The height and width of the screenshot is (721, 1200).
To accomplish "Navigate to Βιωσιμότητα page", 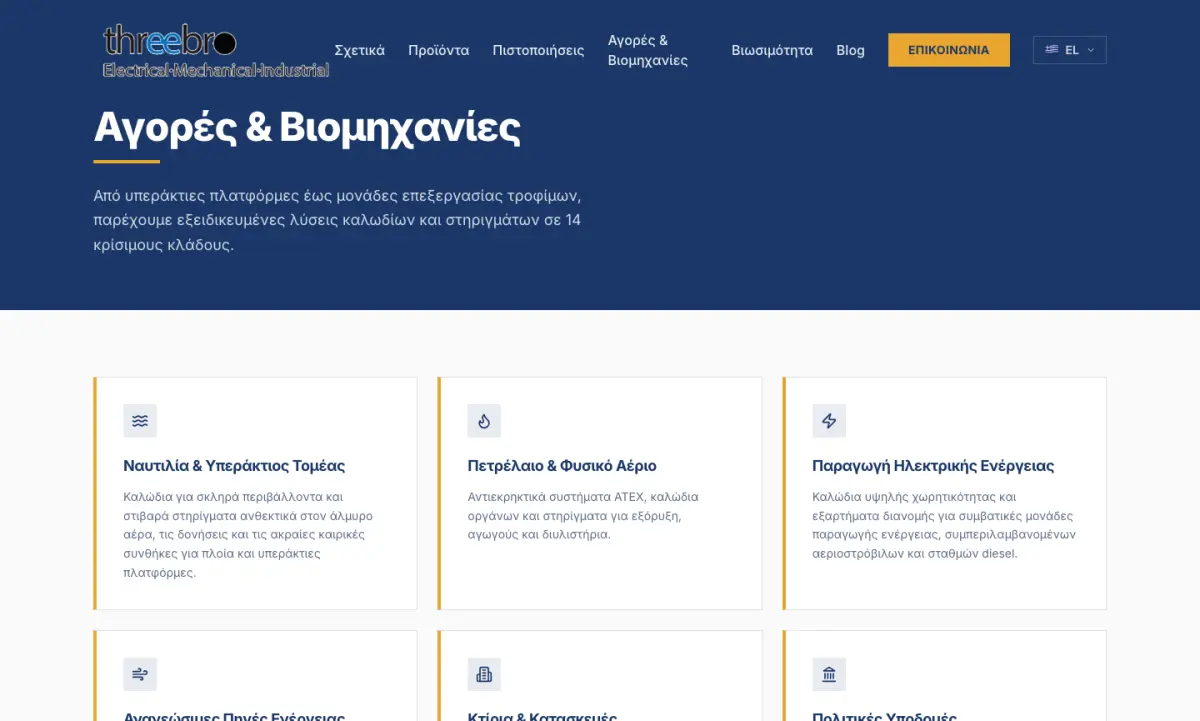I will [x=772, y=50].
